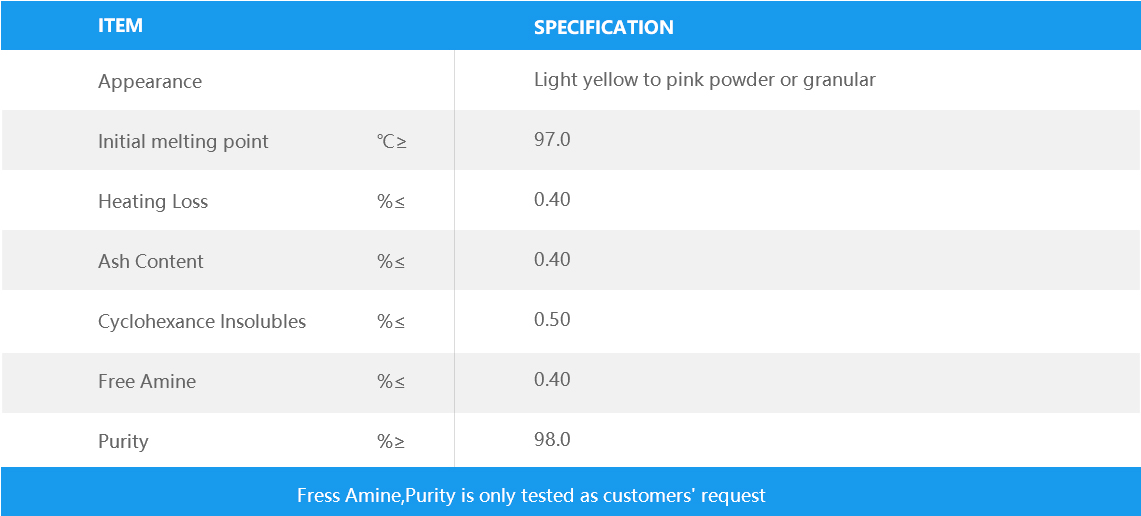Click the %≤ unit beside Cyclohexance Insolubles
1141x516 pixels.
tap(391, 321)
